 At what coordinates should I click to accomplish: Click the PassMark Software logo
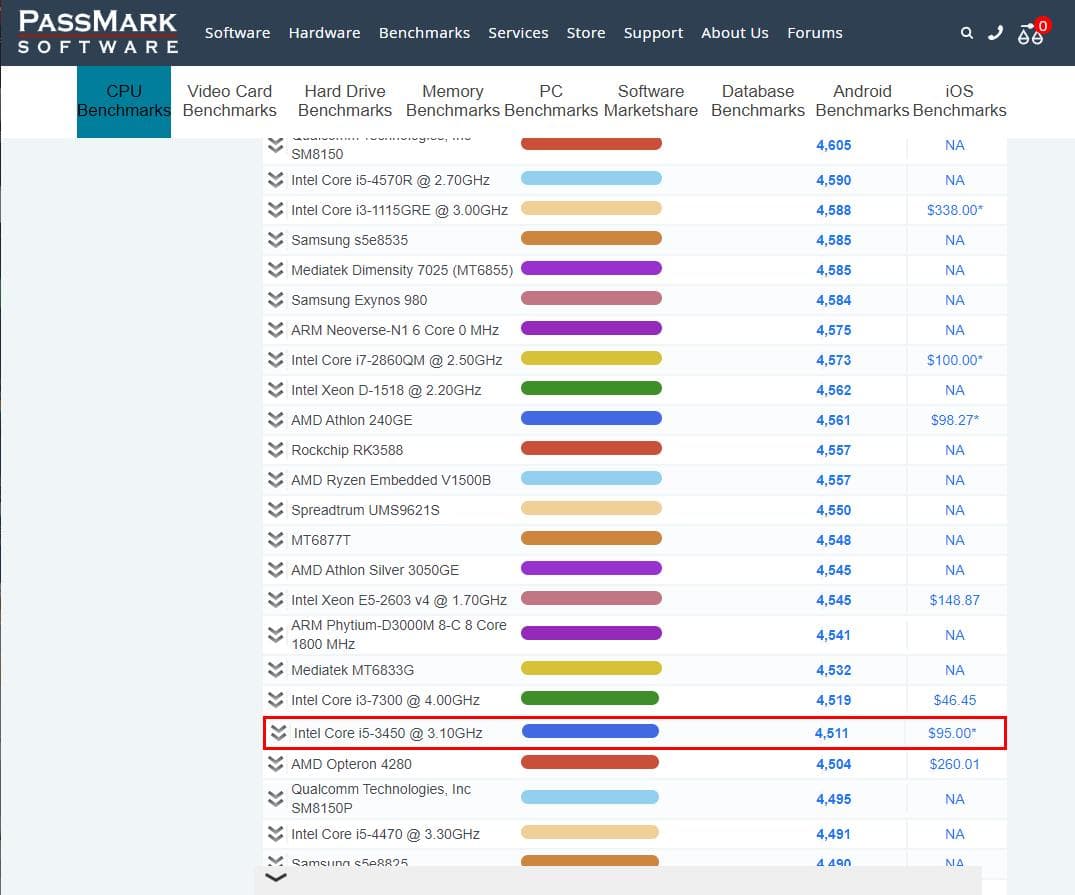[x=98, y=32]
